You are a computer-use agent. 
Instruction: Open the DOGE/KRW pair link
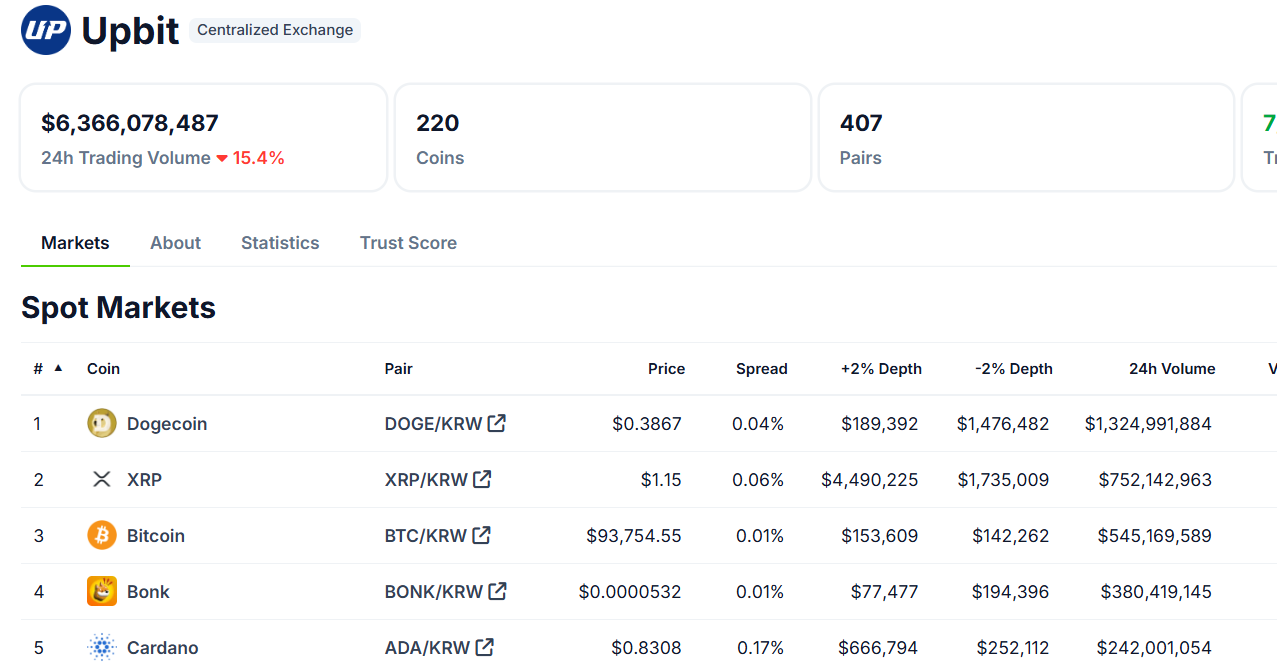tap(433, 424)
